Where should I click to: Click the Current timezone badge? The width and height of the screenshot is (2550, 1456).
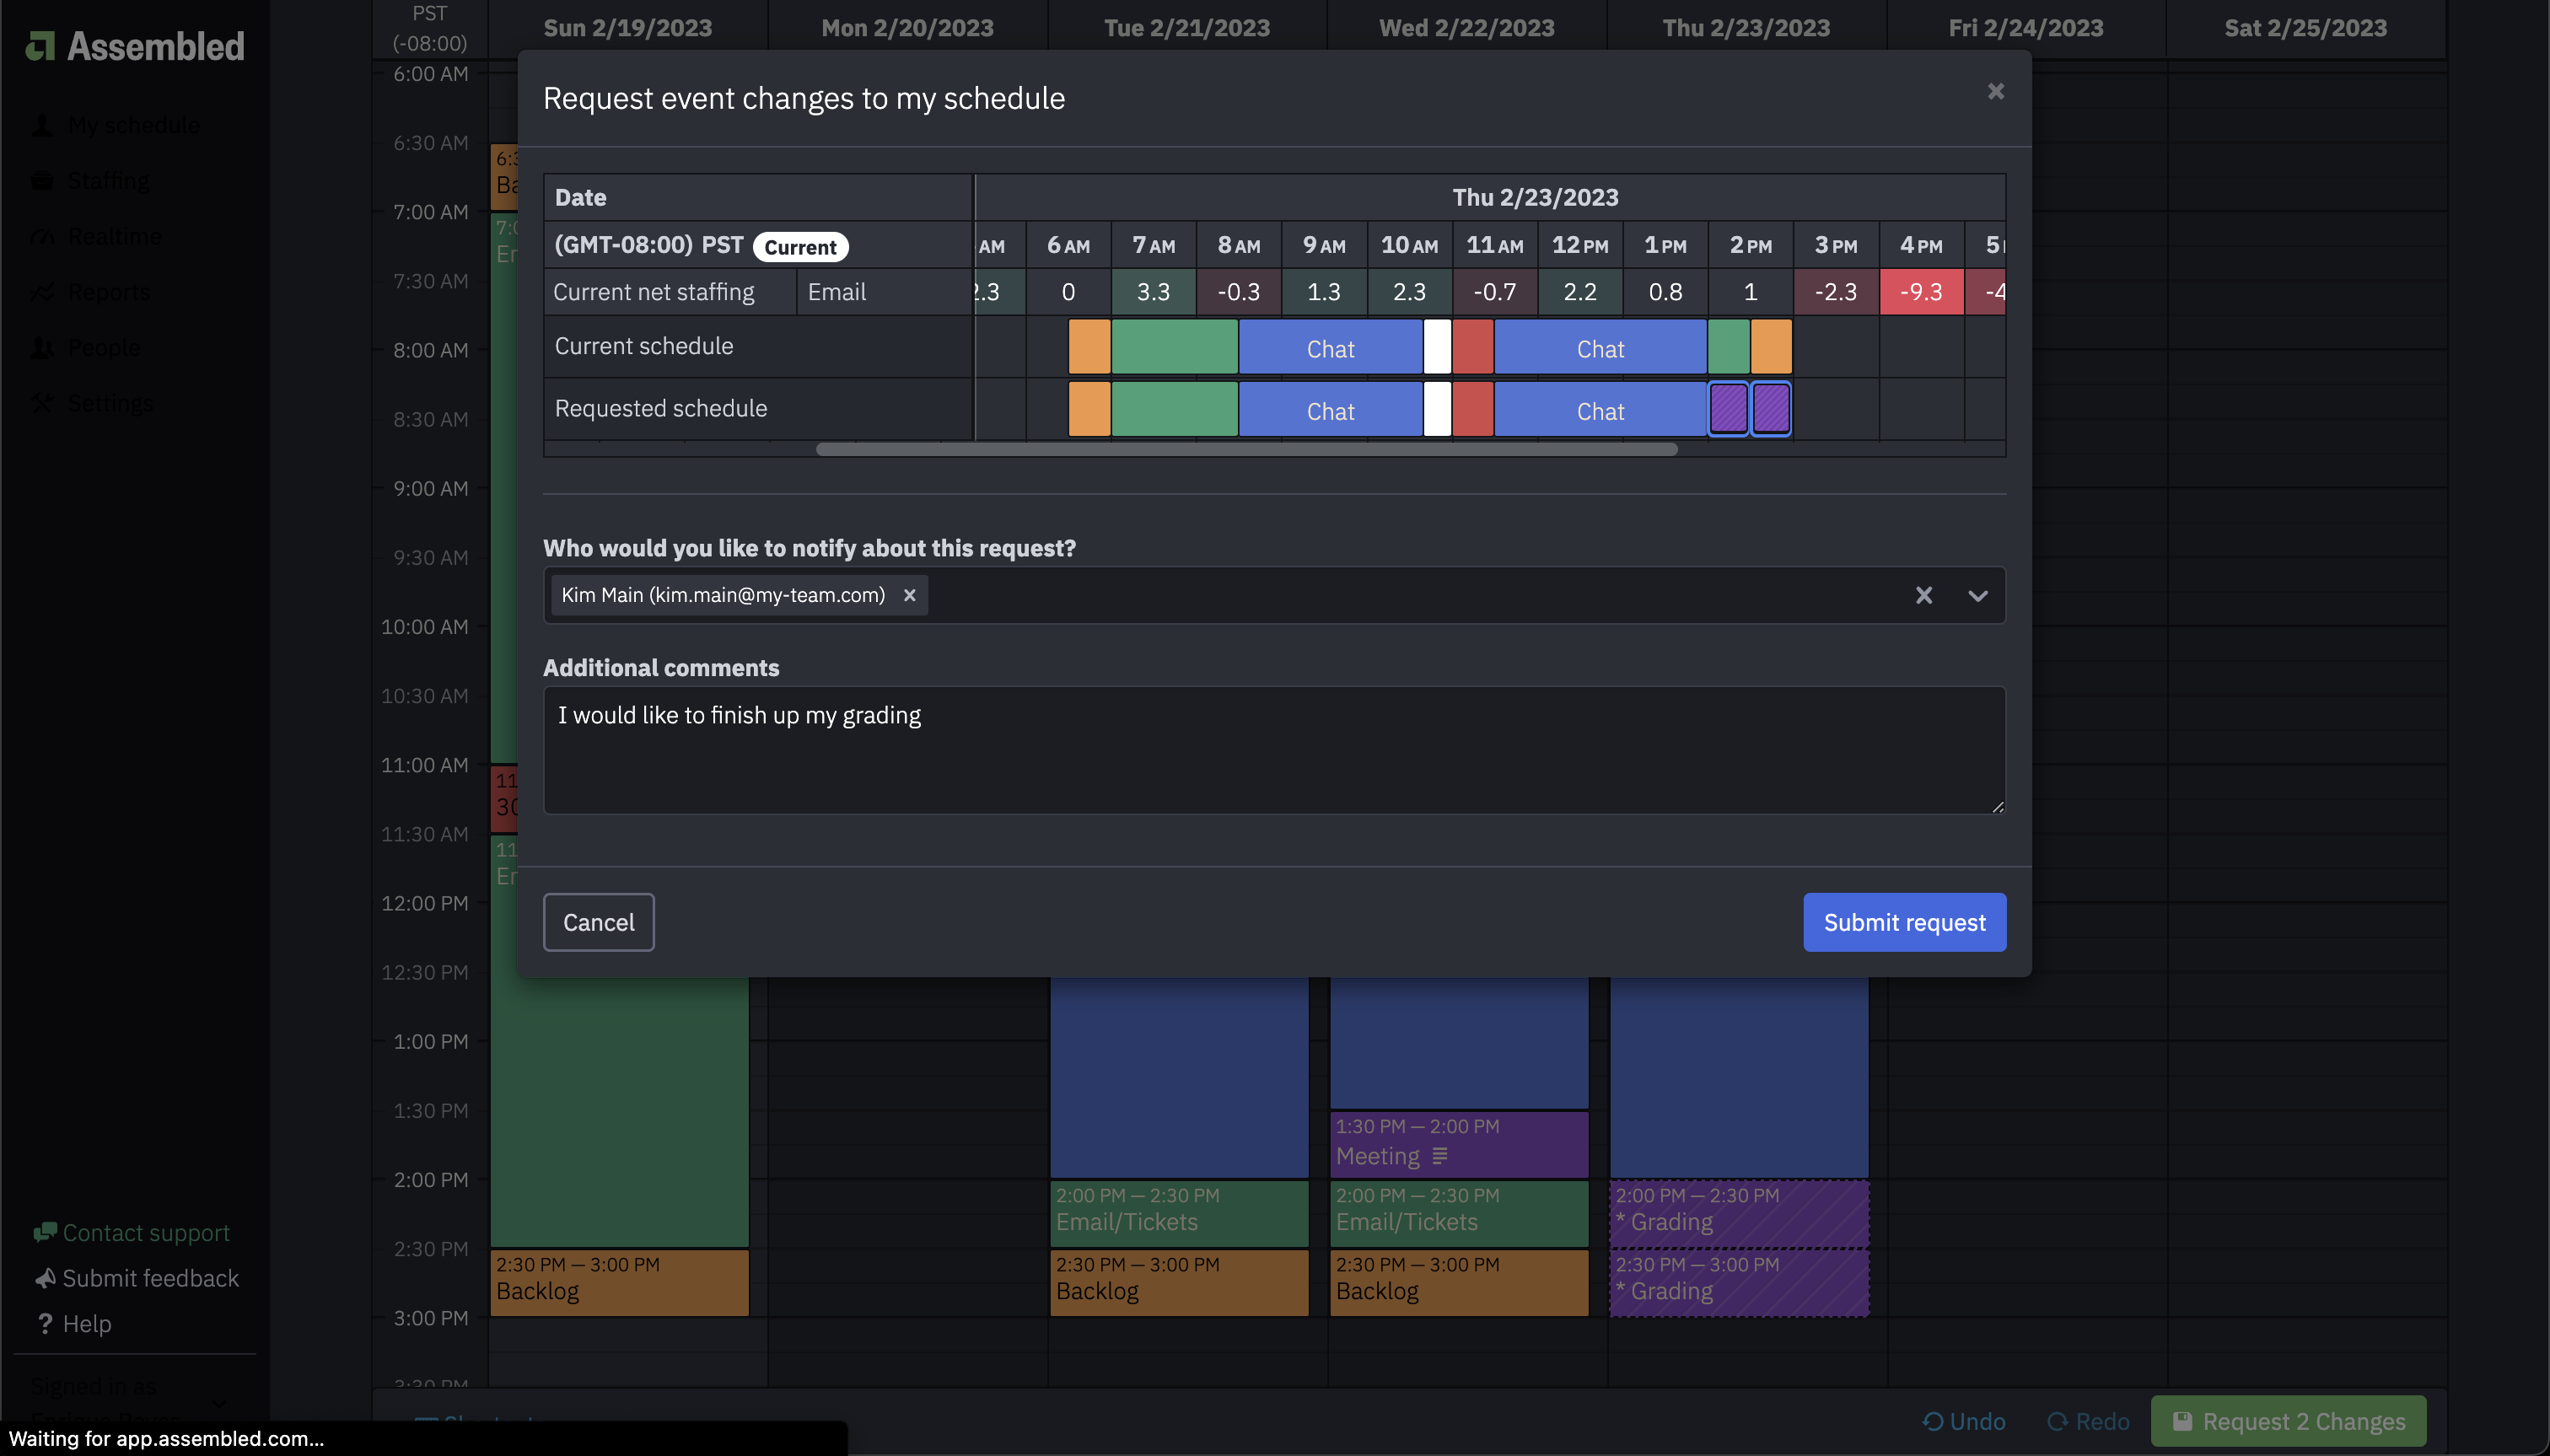[x=800, y=247]
